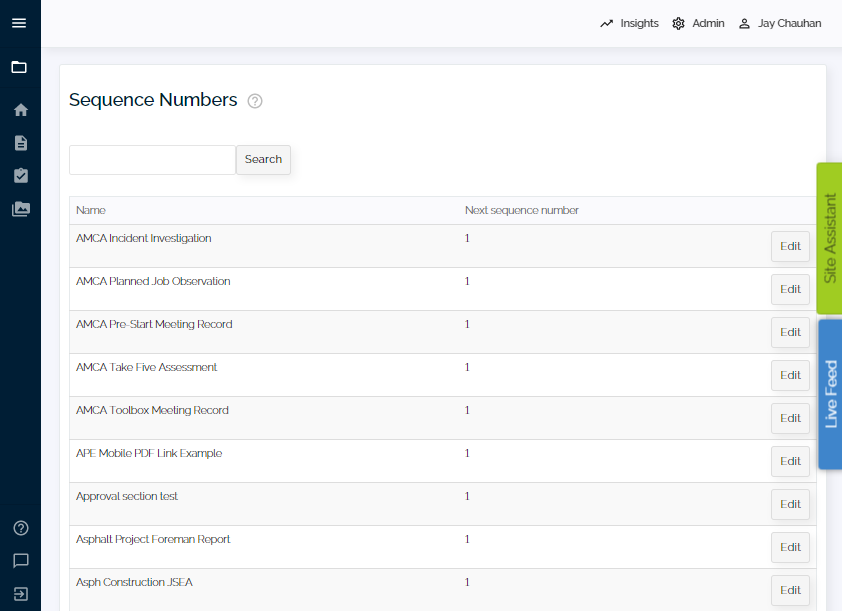Open the Asphalt Project Foreman Report link

[x=152, y=538]
